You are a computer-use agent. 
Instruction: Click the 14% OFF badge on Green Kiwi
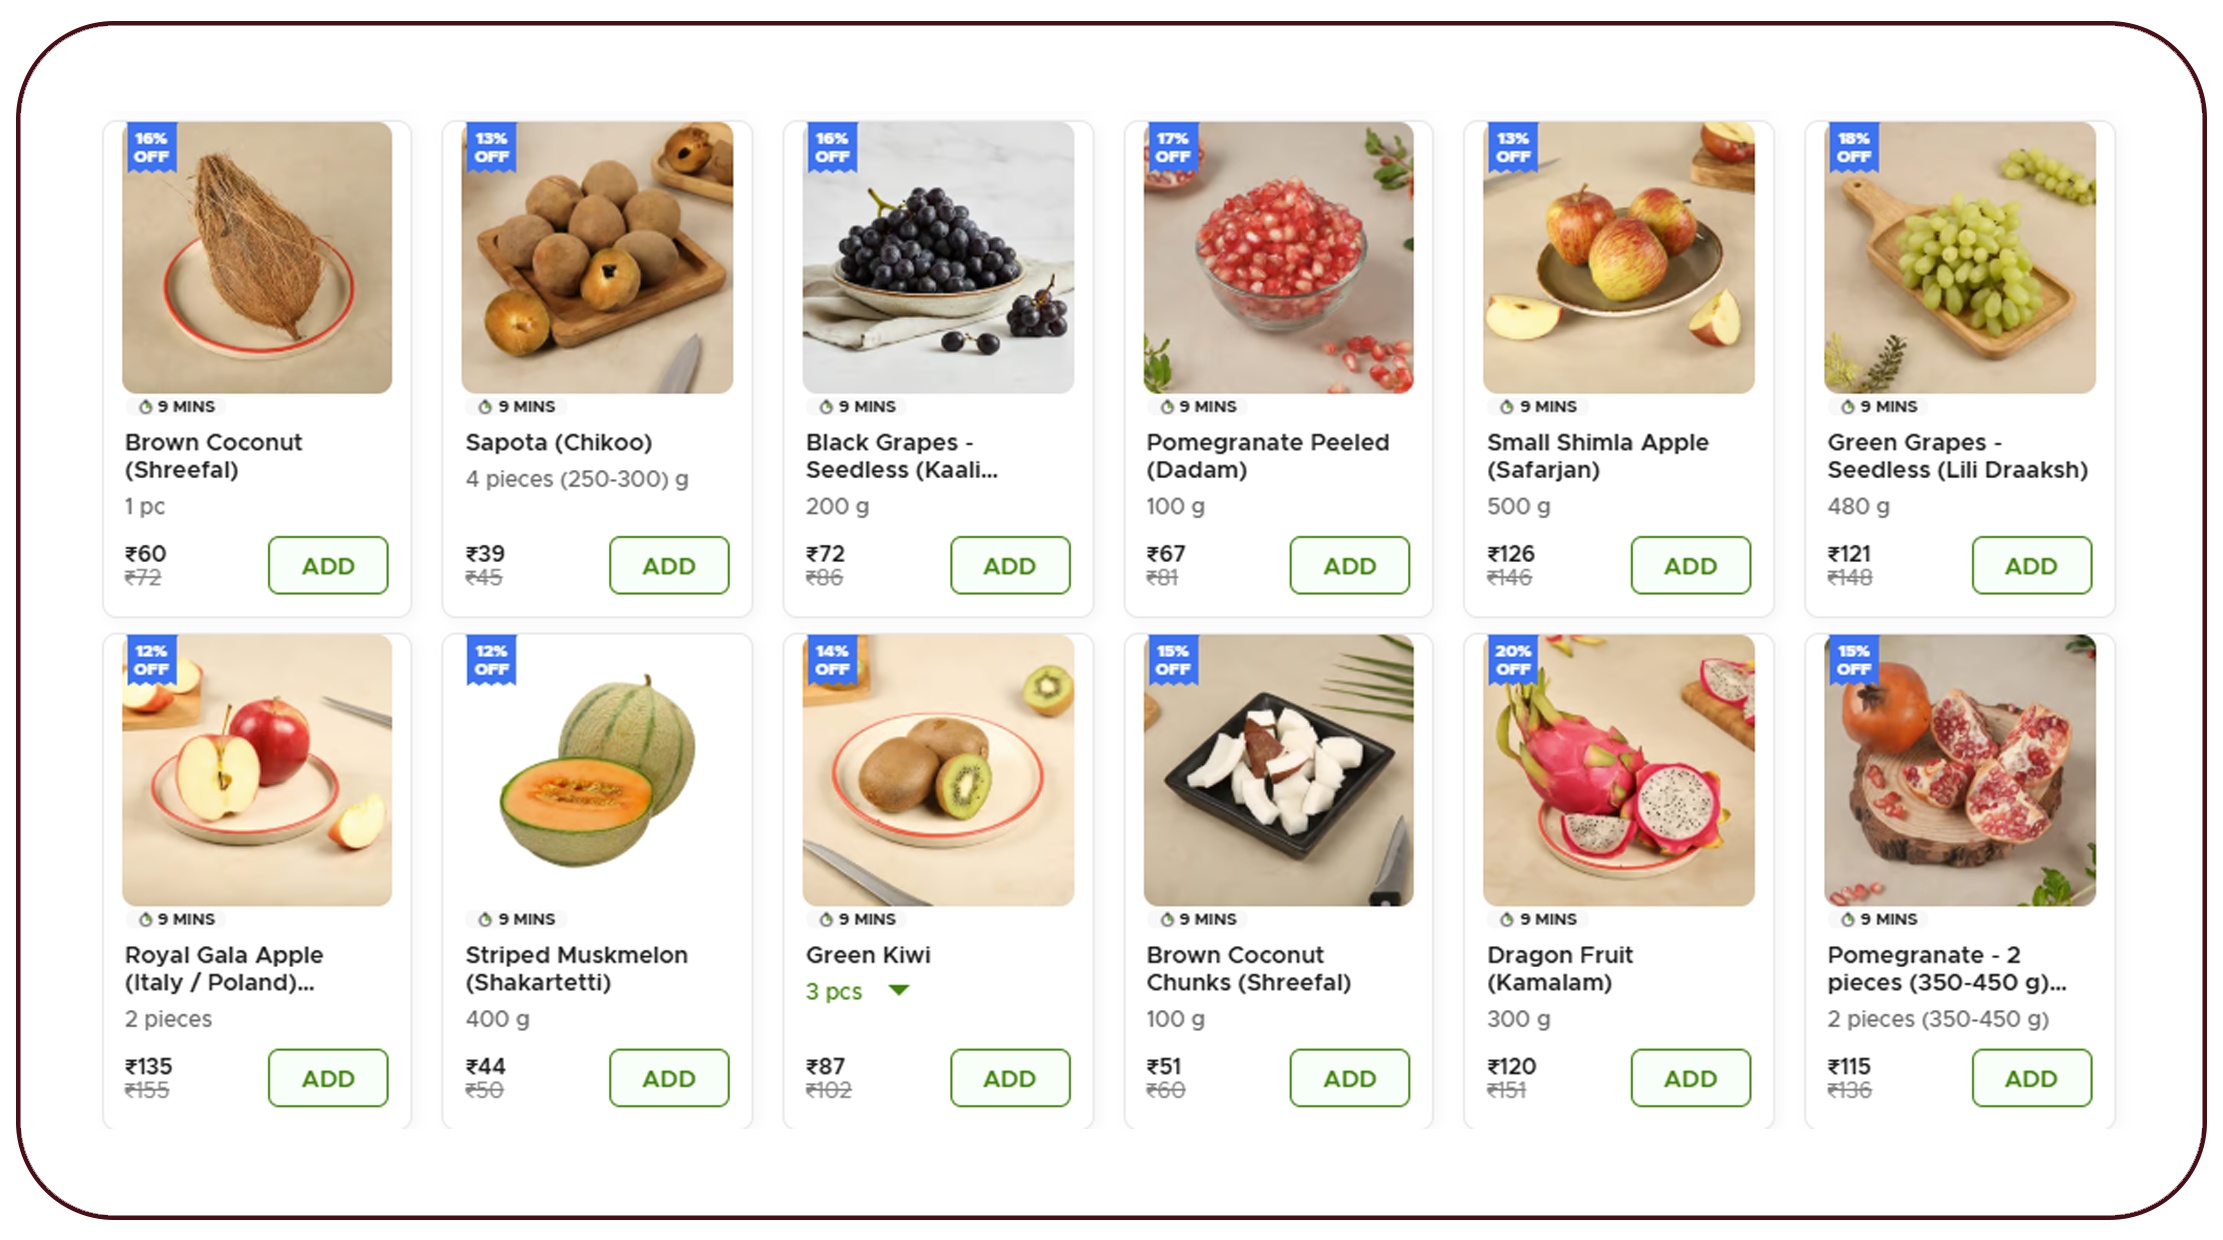point(831,661)
